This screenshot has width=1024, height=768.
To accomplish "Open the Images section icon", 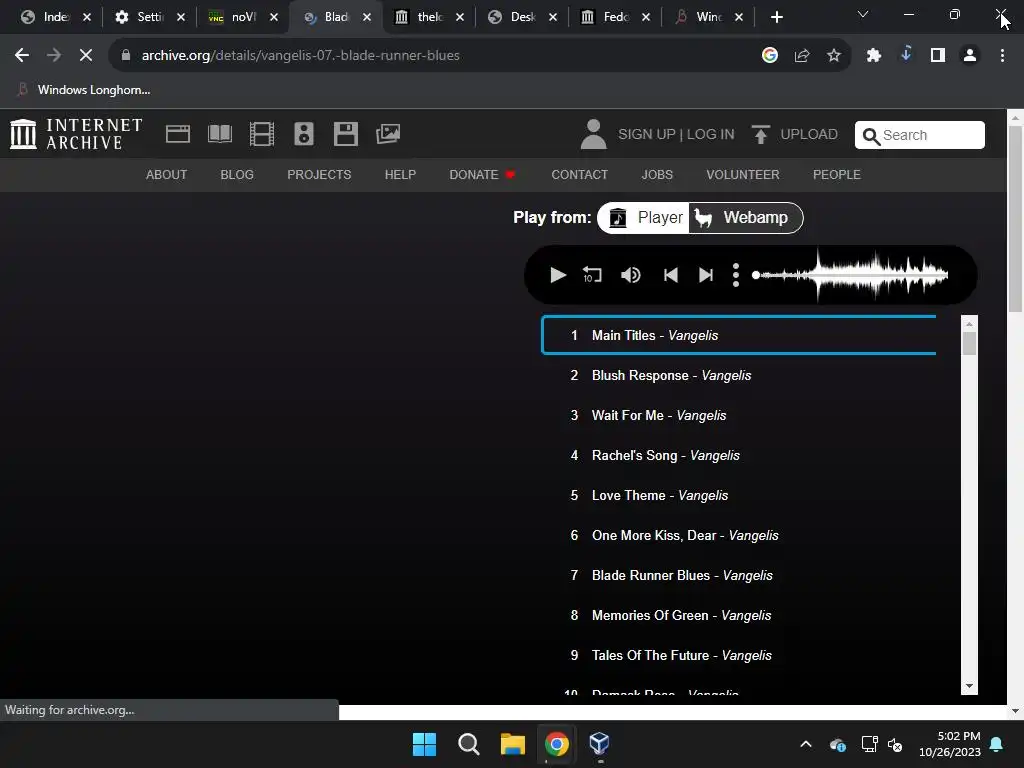I will (x=388, y=134).
